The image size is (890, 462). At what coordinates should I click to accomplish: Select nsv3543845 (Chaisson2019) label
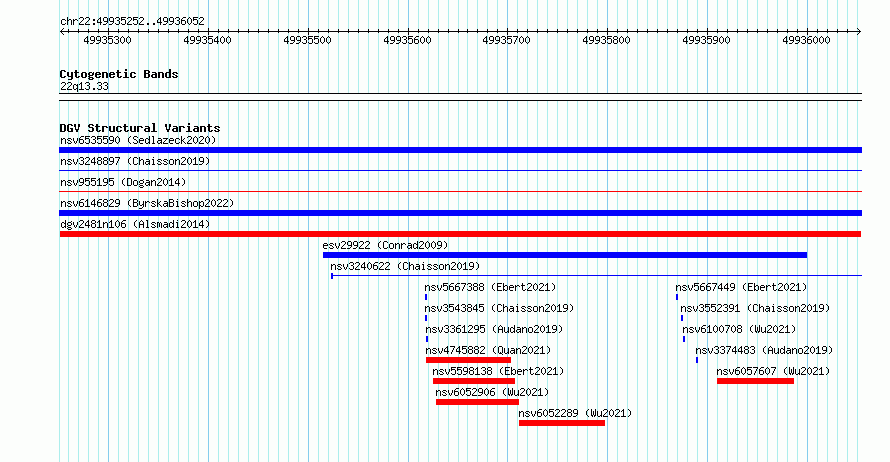coord(499,308)
